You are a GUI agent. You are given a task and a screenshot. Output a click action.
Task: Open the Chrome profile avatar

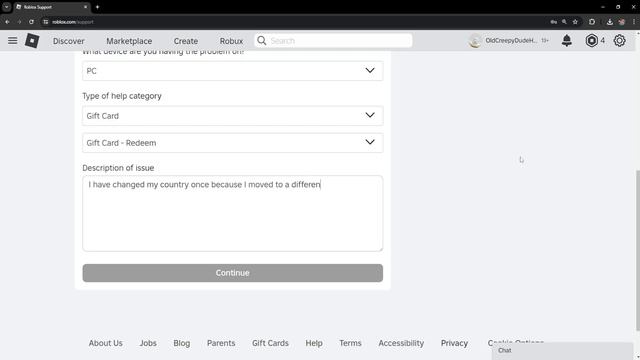coord(622,22)
